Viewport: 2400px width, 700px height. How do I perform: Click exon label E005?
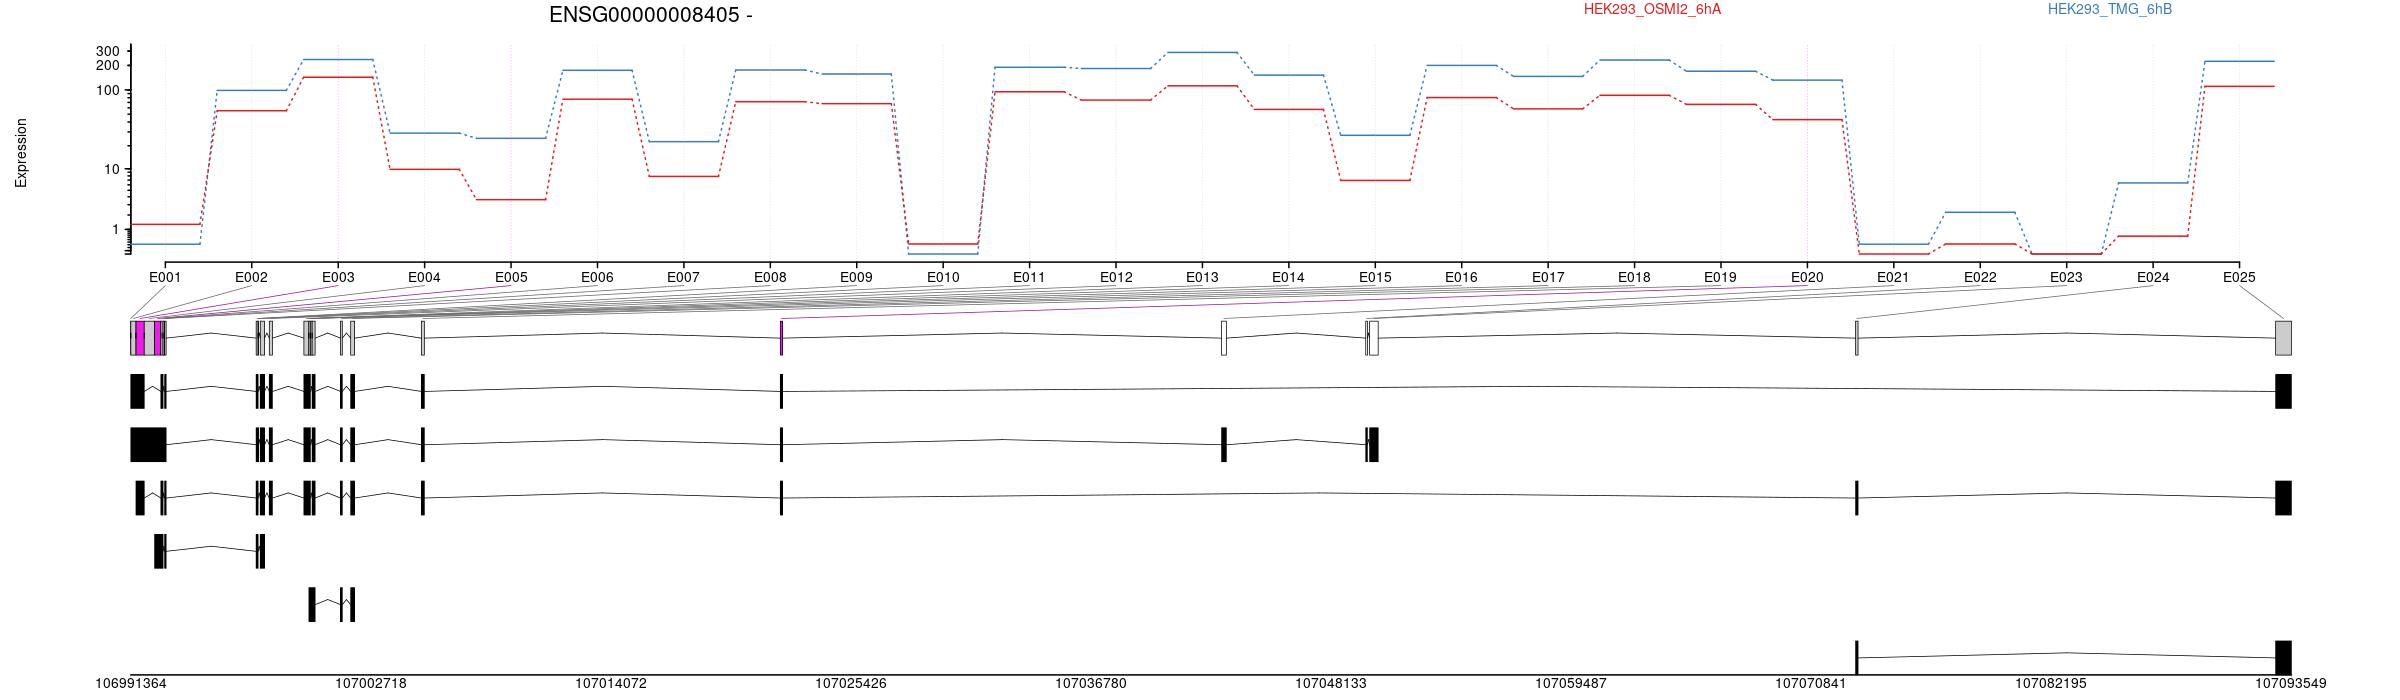click(511, 277)
